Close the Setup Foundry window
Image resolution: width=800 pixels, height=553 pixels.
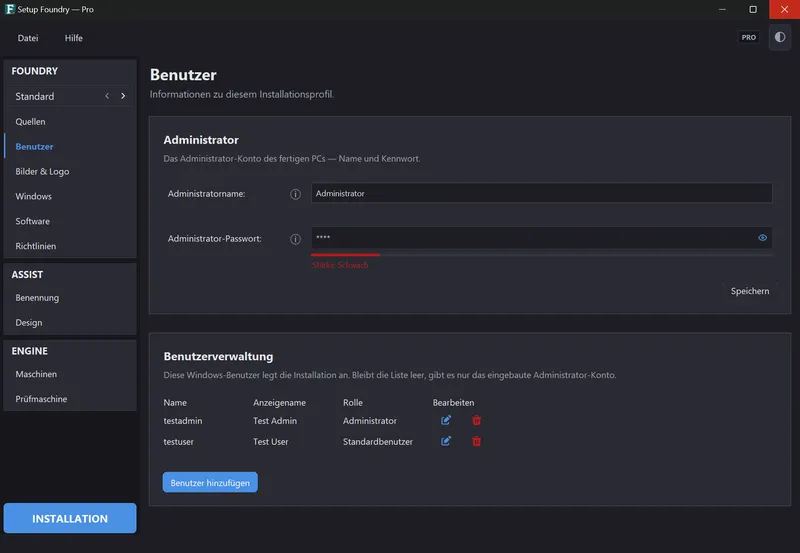coord(784,9)
